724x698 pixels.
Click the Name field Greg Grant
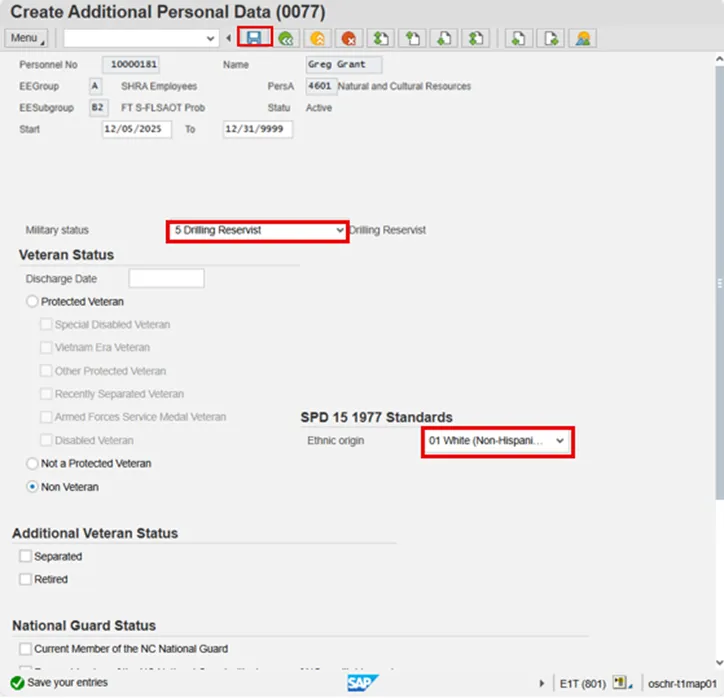pyautogui.click(x=344, y=65)
